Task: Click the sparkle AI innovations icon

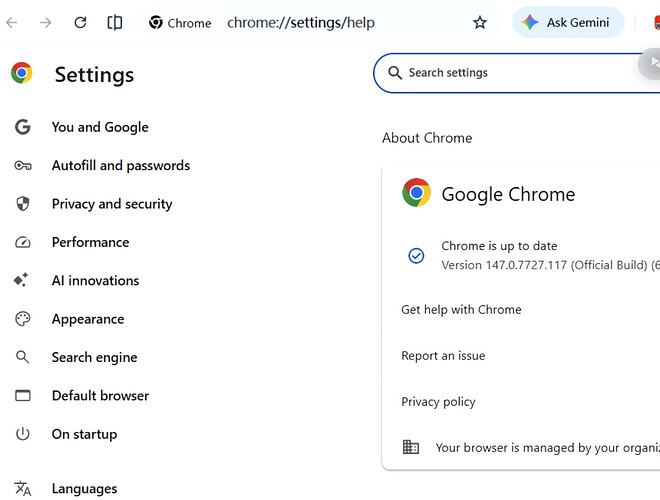Action: point(21,280)
